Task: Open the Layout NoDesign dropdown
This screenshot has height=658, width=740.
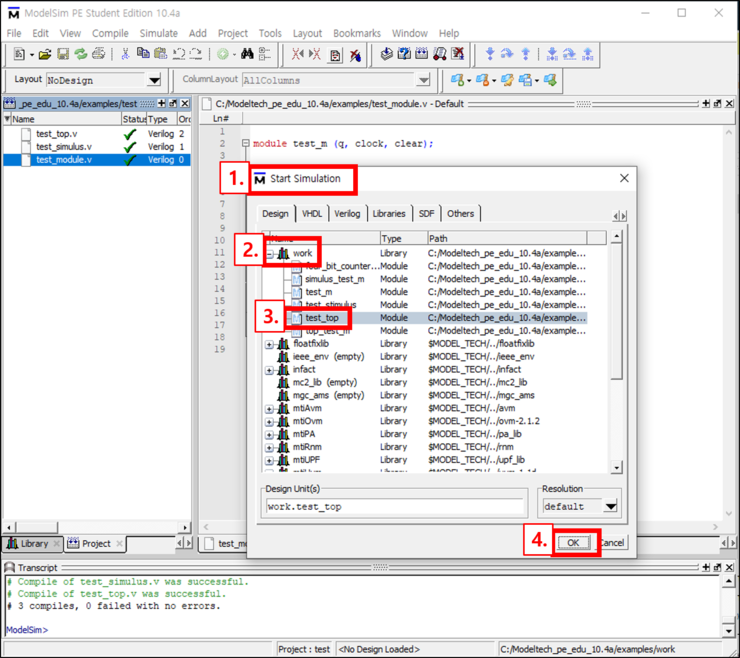Action: 154,80
